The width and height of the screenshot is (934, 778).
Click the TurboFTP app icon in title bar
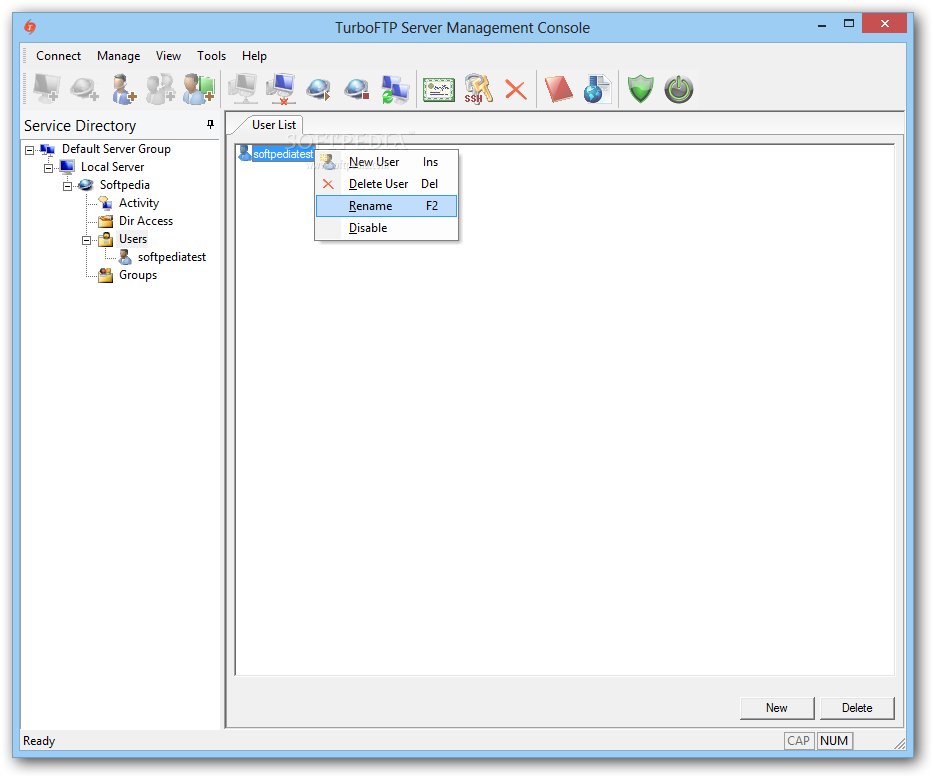(30, 27)
